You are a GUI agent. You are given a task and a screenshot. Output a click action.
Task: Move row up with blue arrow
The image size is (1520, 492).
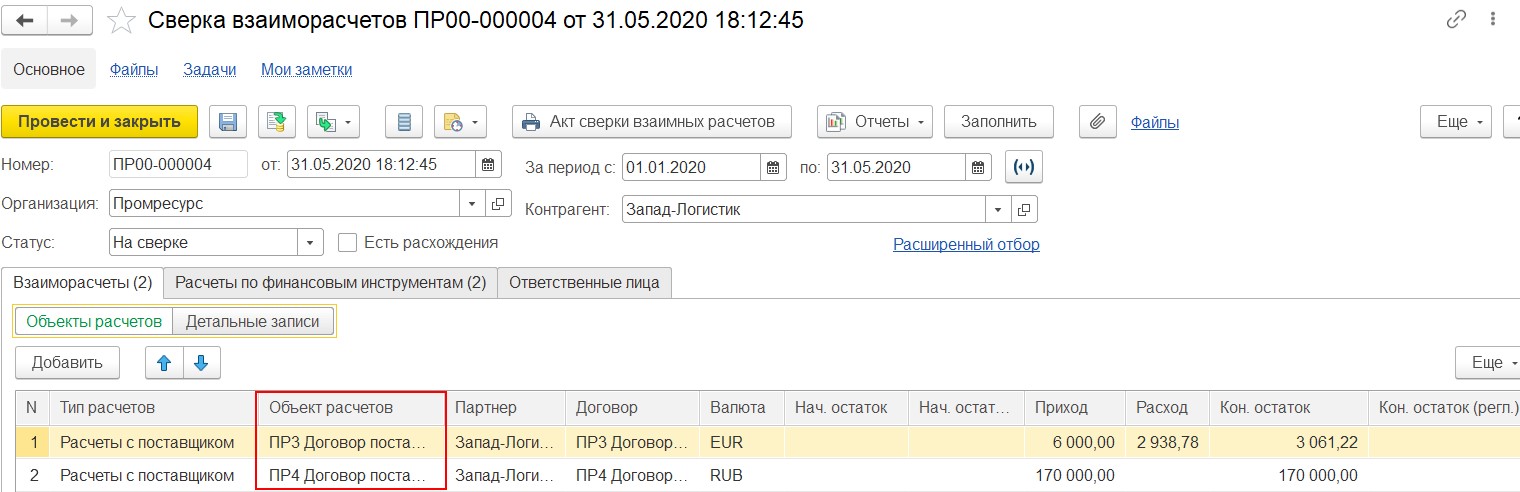(x=164, y=362)
